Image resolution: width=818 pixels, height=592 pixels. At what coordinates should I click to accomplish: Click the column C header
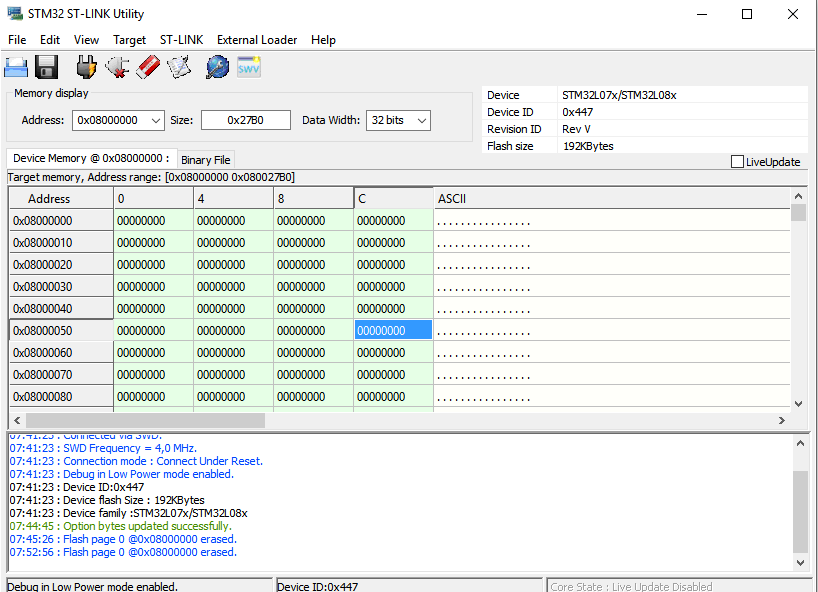coord(393,199)
